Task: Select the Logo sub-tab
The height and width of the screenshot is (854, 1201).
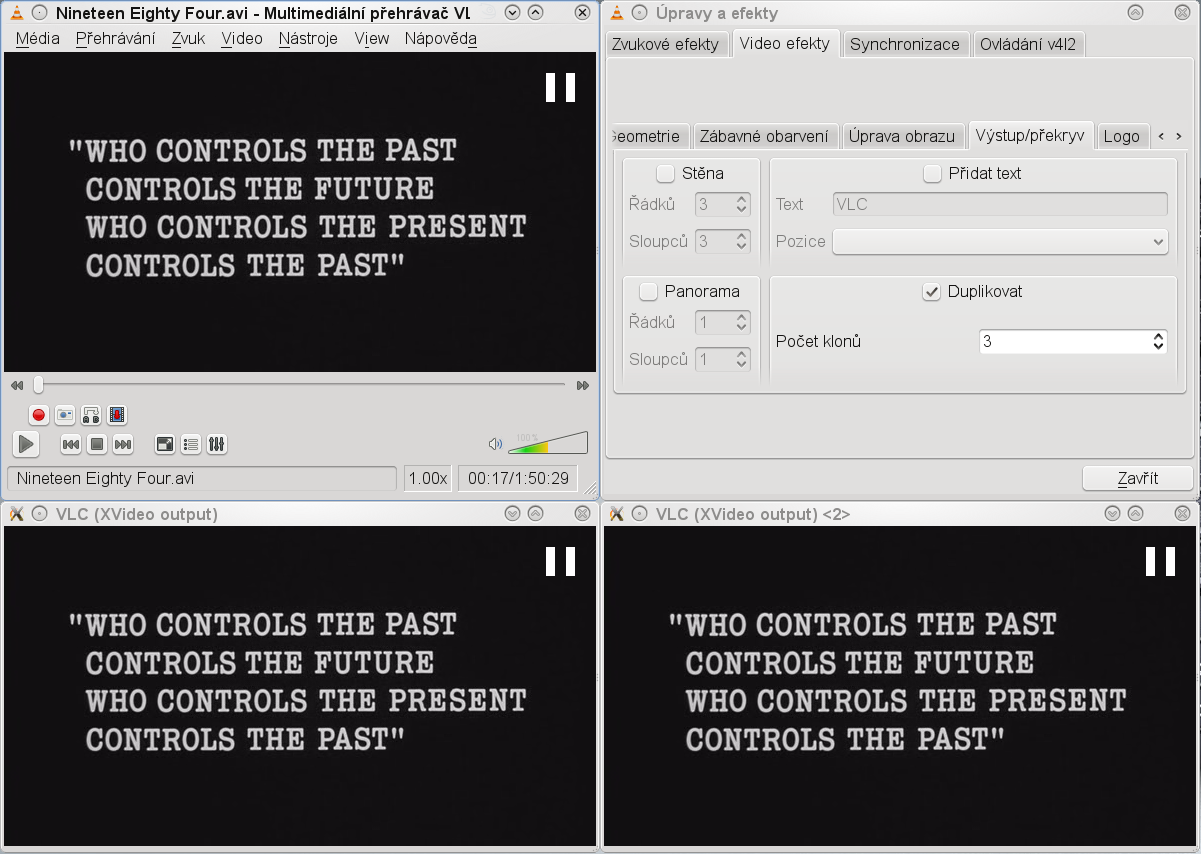Action: [1121, 136]
